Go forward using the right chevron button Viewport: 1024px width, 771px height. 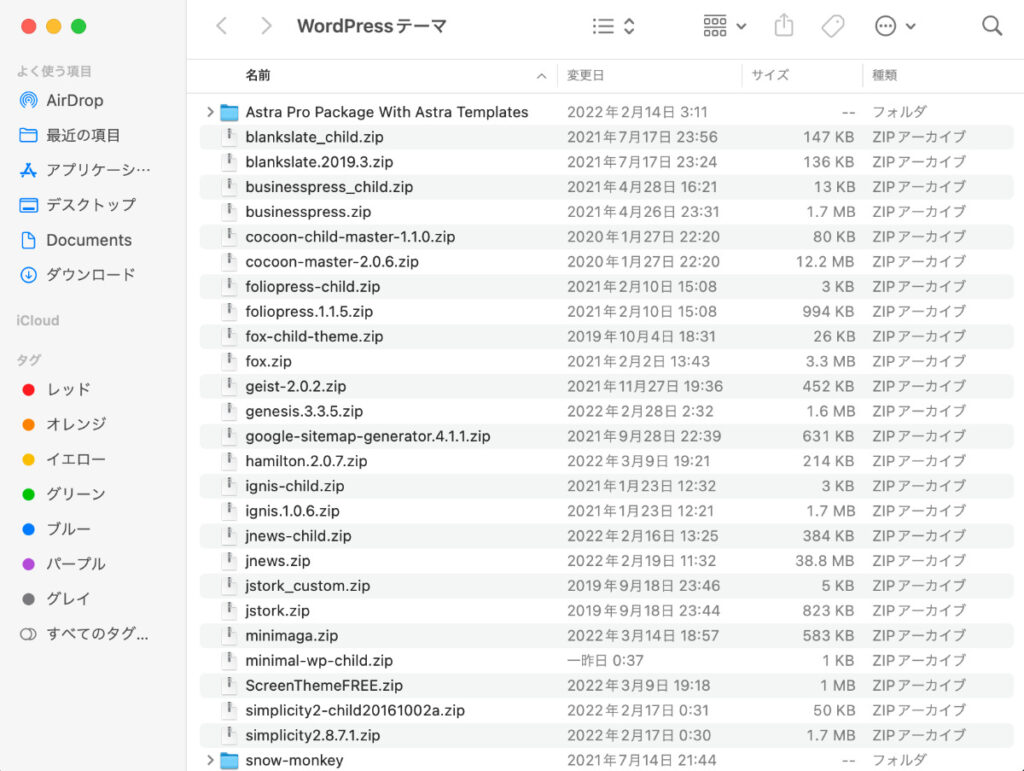(265, 26)
